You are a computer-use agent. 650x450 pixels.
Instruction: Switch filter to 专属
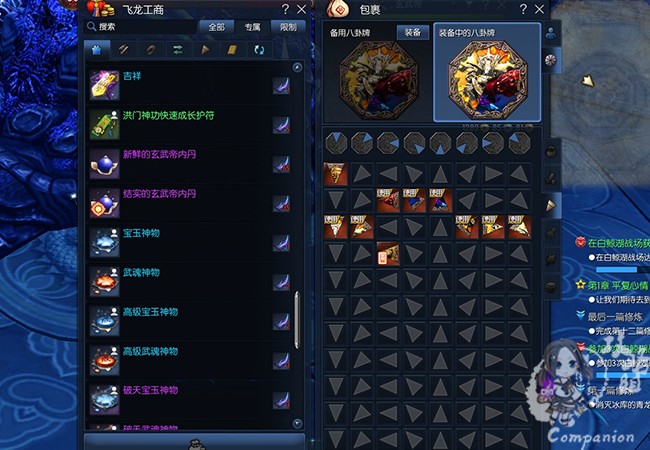point(252,27)
